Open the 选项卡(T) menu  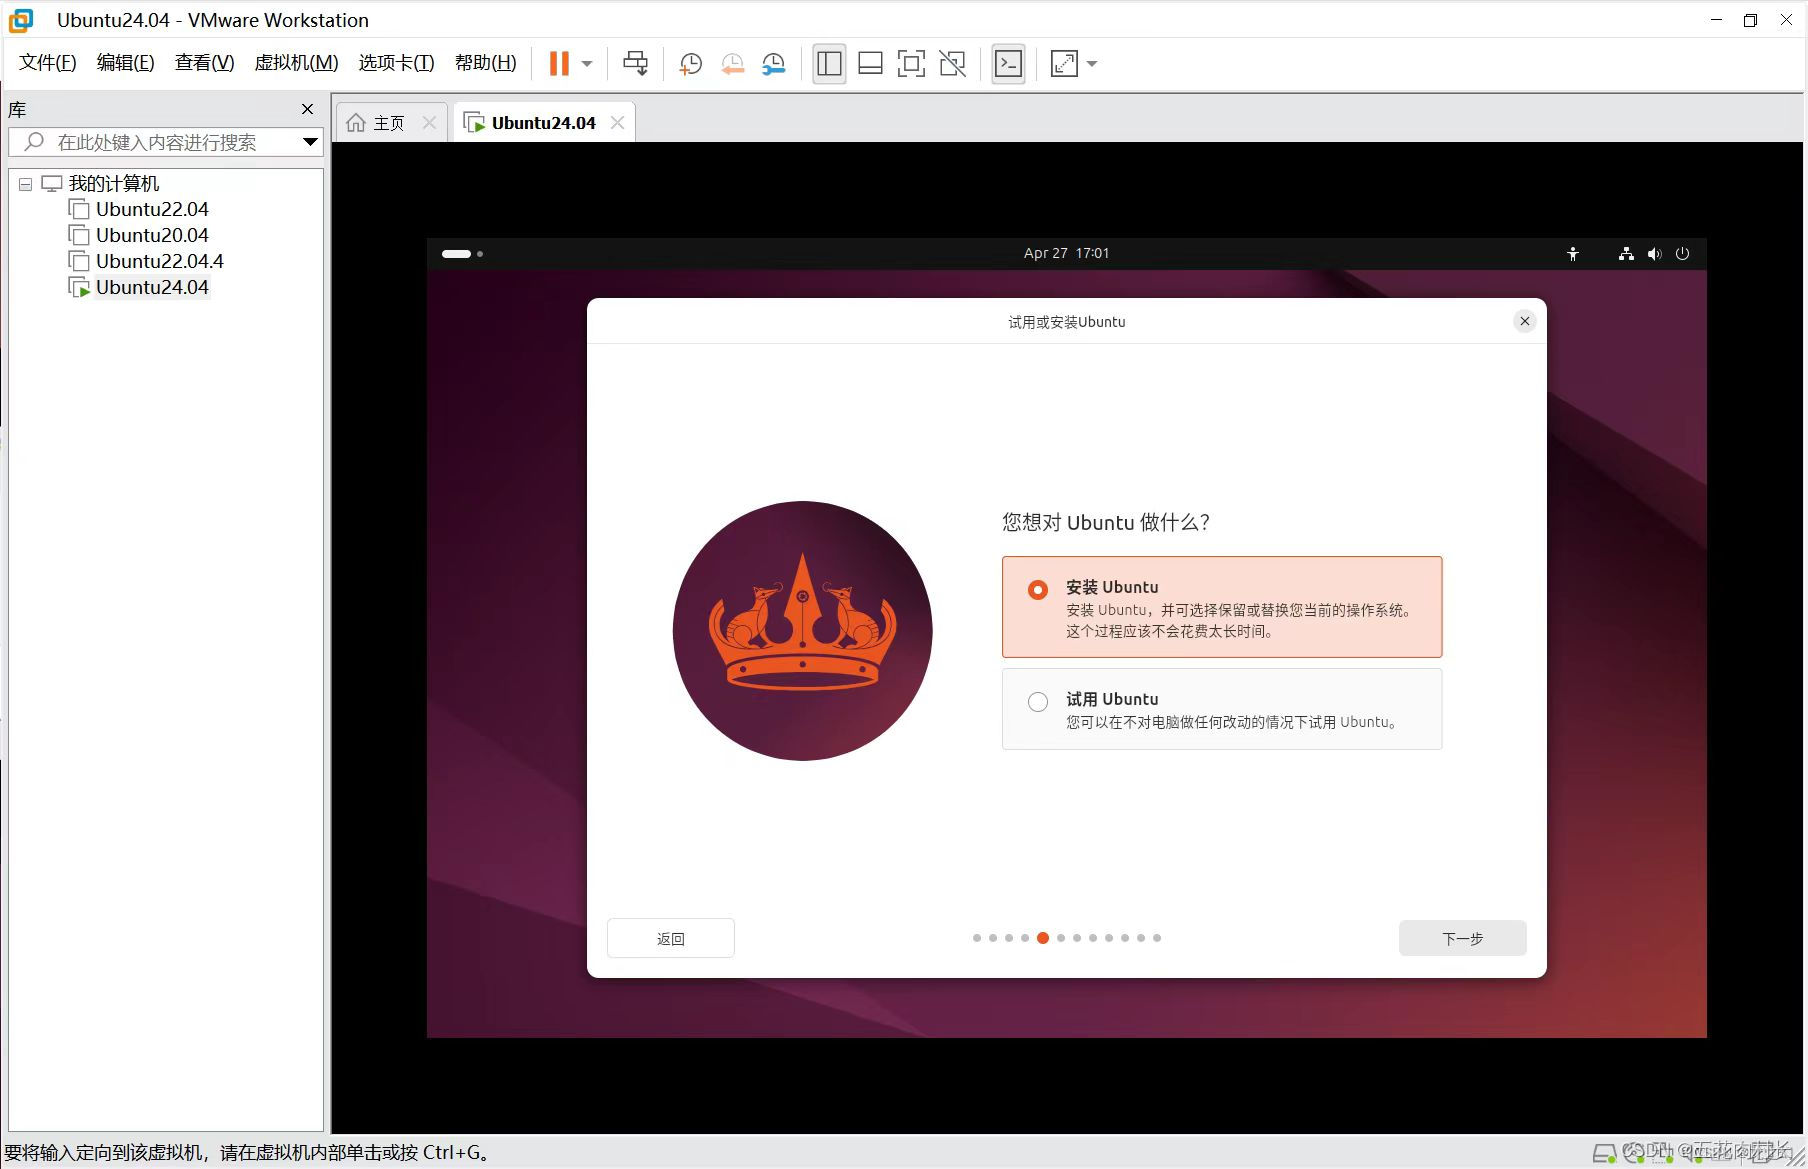(x=396, y=63)
